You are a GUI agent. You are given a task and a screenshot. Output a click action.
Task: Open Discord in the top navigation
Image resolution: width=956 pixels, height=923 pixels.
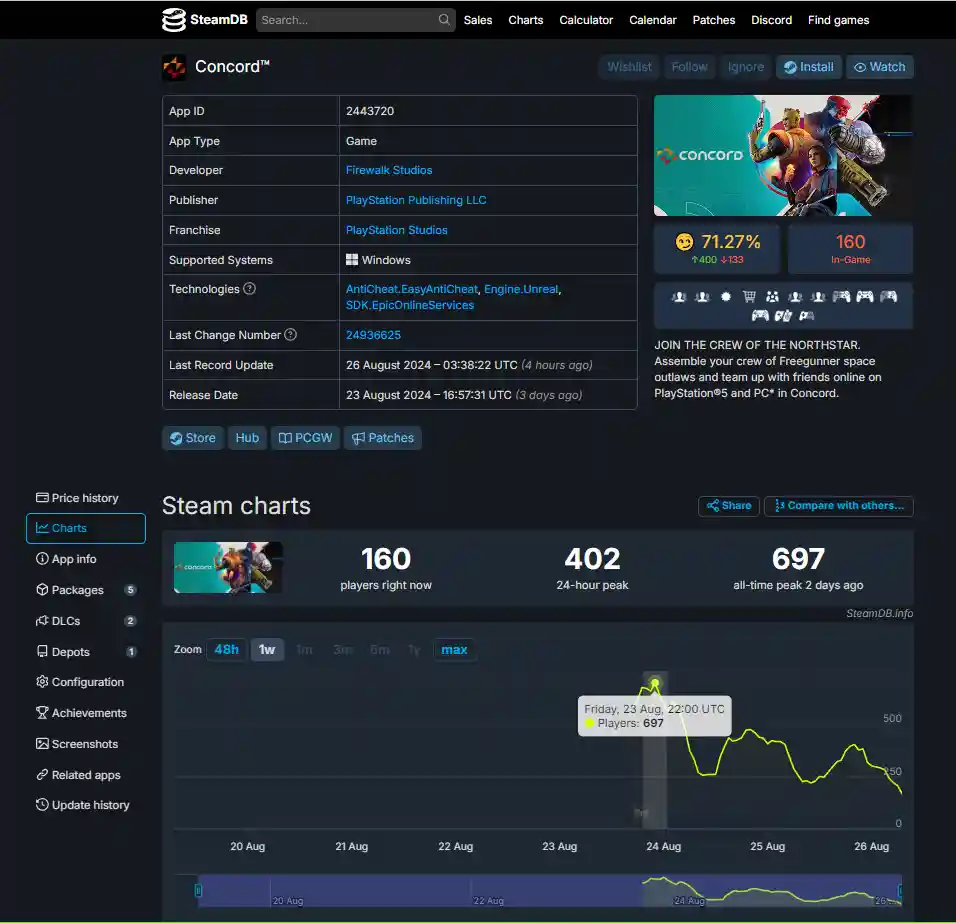tap(771, 20)
